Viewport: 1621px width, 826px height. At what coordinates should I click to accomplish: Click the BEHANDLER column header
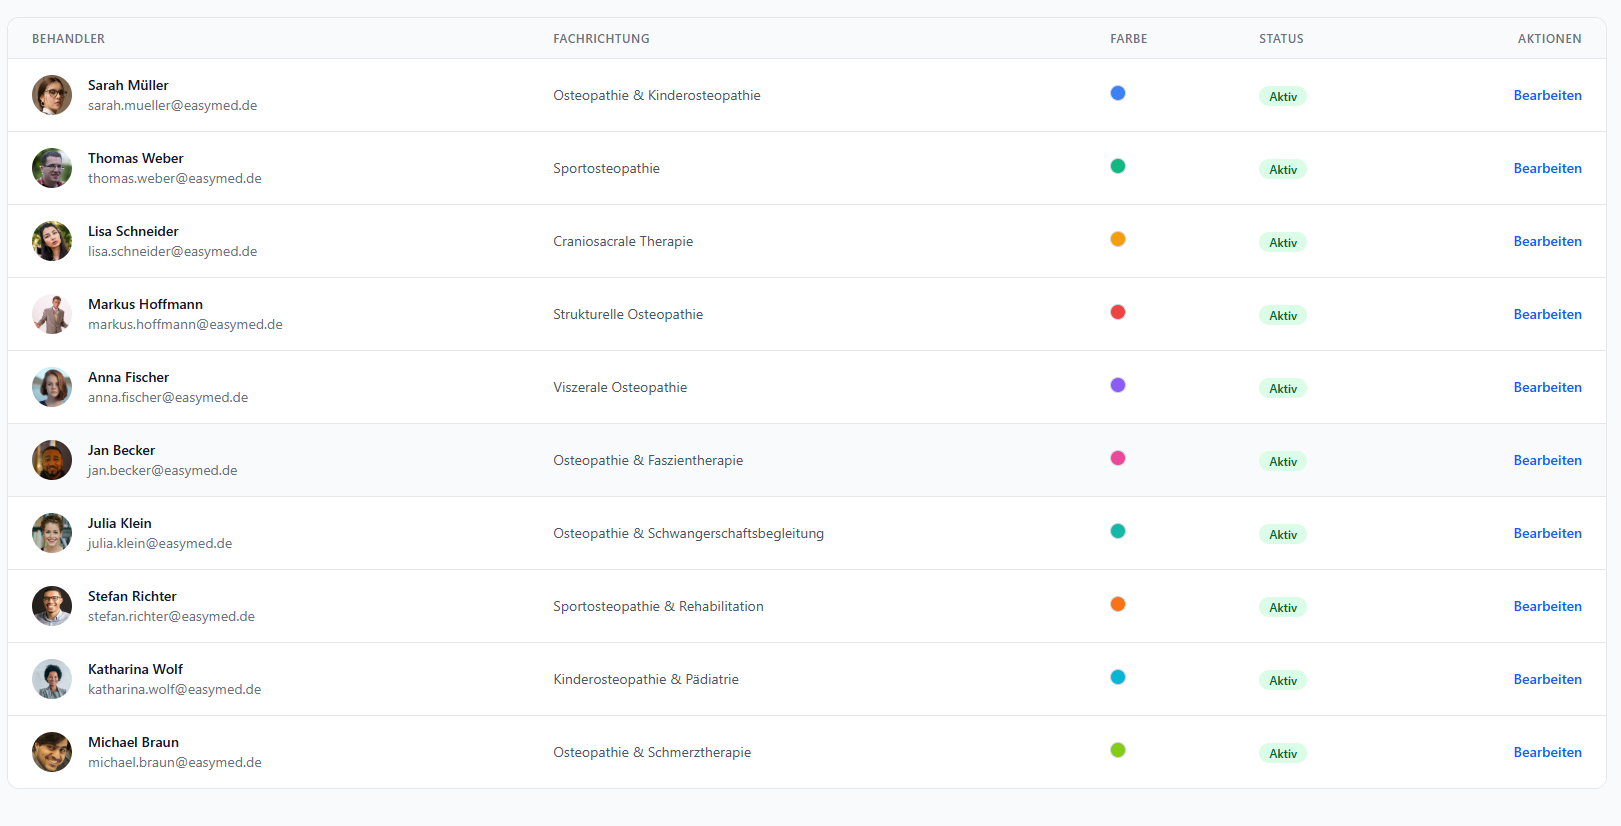(x=68, y=39)
